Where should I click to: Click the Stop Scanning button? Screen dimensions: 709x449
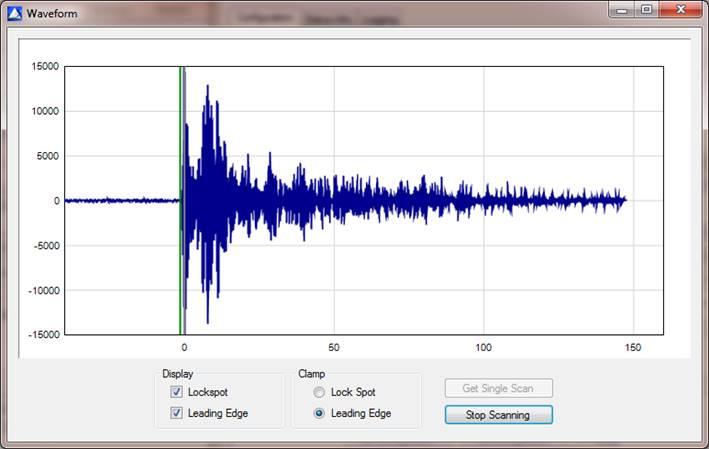click(x=498, y=415)
